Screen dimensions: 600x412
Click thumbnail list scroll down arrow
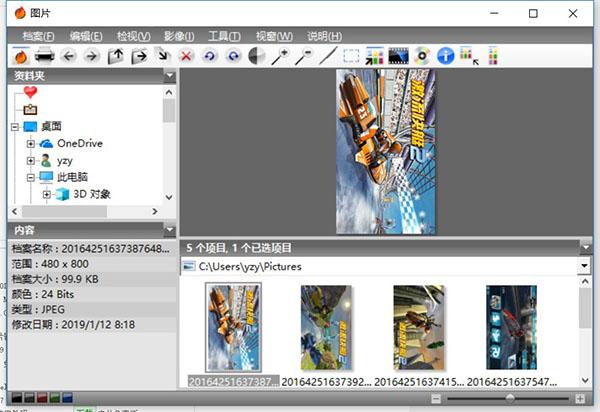[x=585, y=380]
